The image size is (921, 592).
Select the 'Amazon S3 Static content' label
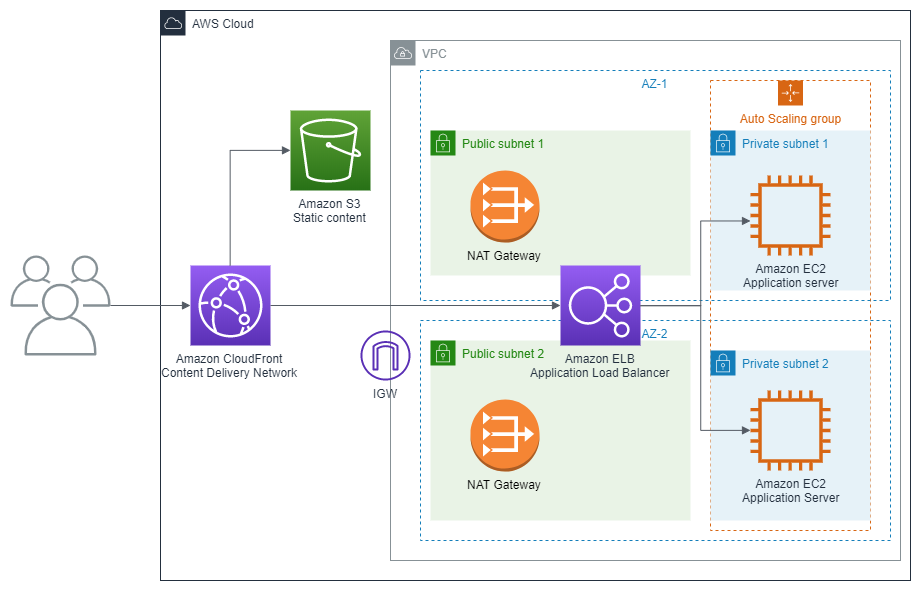(330, 211)
